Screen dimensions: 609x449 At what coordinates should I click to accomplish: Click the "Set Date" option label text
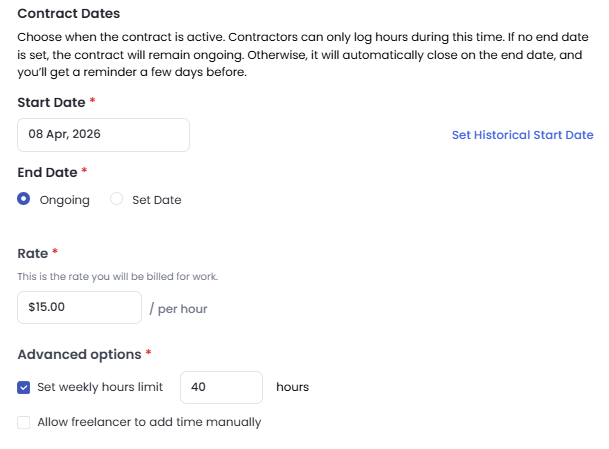coord(157,200)
